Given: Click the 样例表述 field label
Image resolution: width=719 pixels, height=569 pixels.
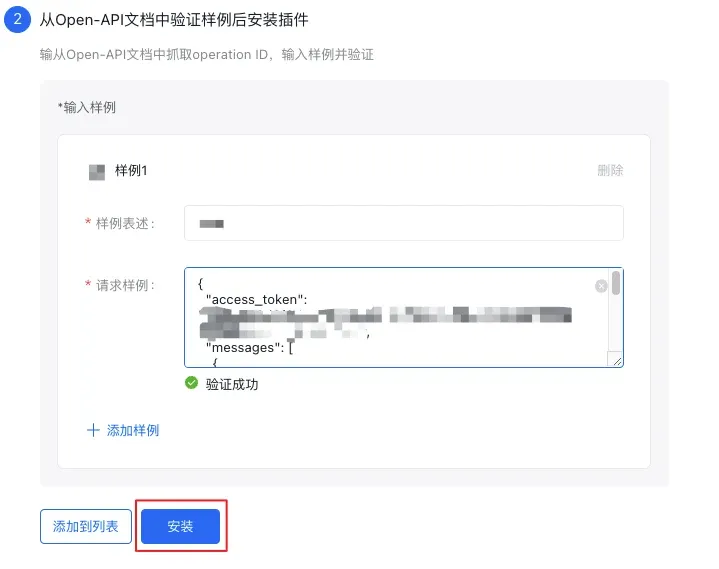Looking at the screenshot, I should 124,223.
